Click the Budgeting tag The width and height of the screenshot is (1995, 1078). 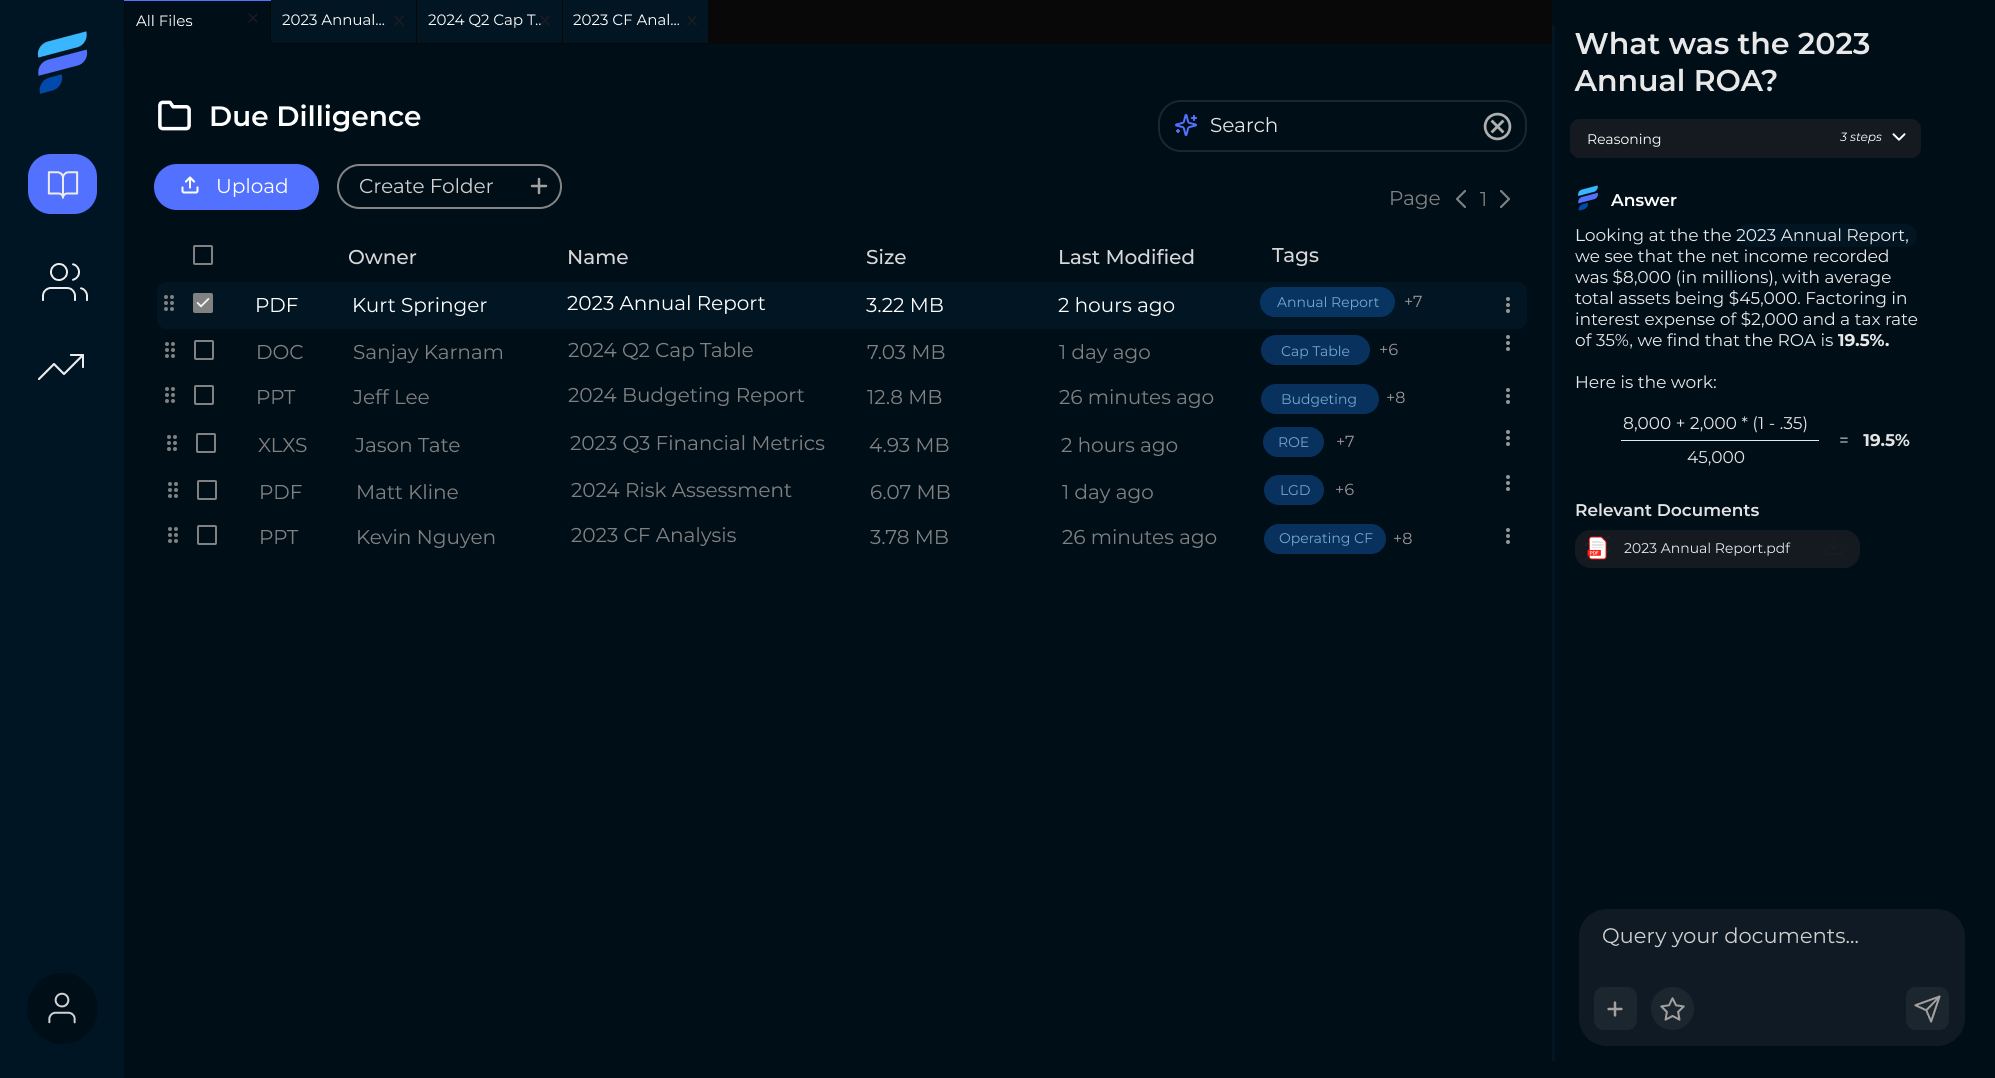[1319, 399]
